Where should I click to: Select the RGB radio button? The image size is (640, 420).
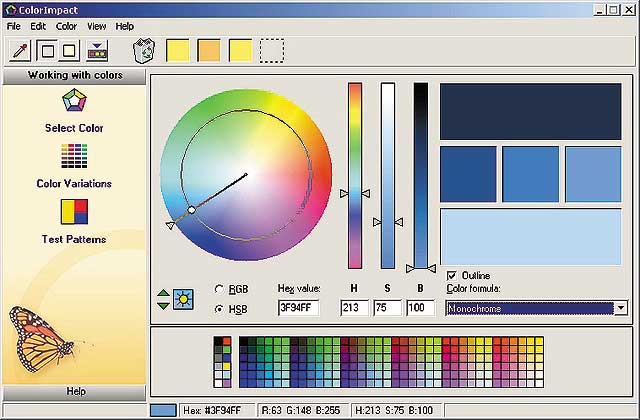219,289
